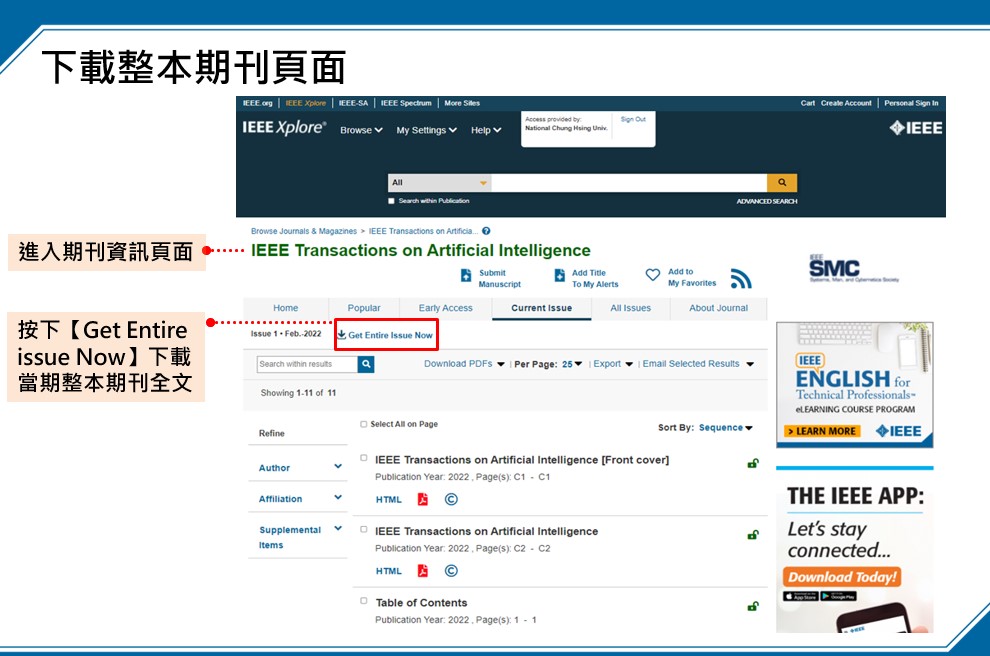This screenshot has height=656, width=990.
Task: Click the Sign Out link
Action: pyautogui.click(x=633, y=119)
